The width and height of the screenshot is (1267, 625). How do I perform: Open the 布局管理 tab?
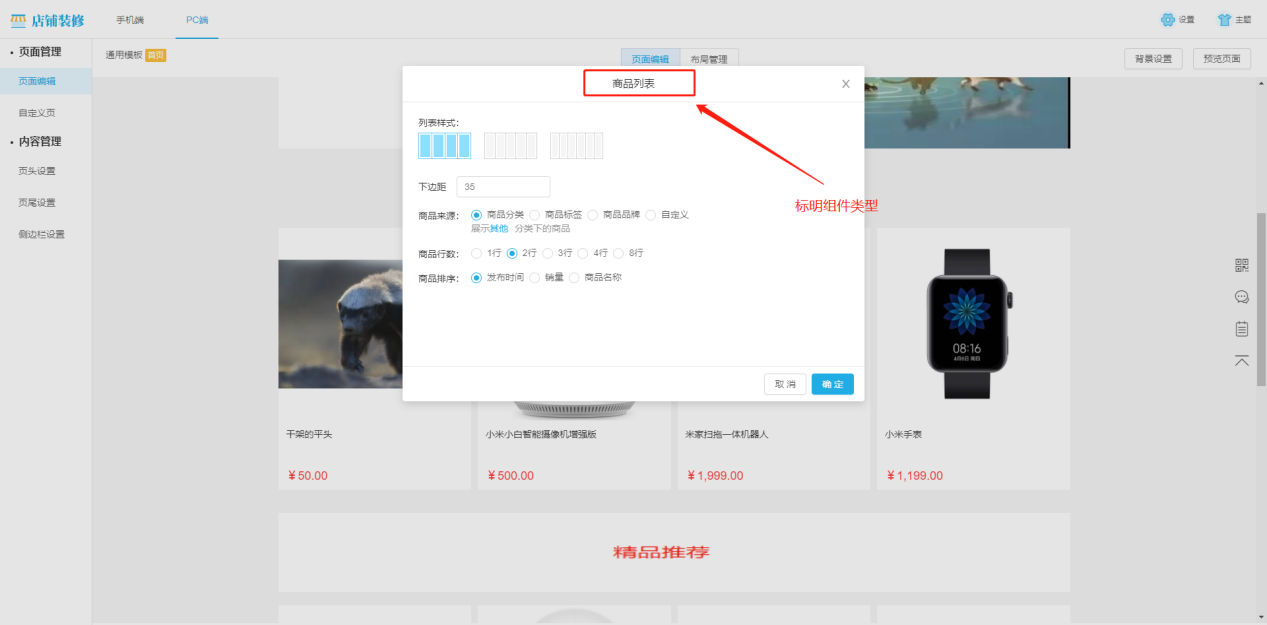pos(710,59)
